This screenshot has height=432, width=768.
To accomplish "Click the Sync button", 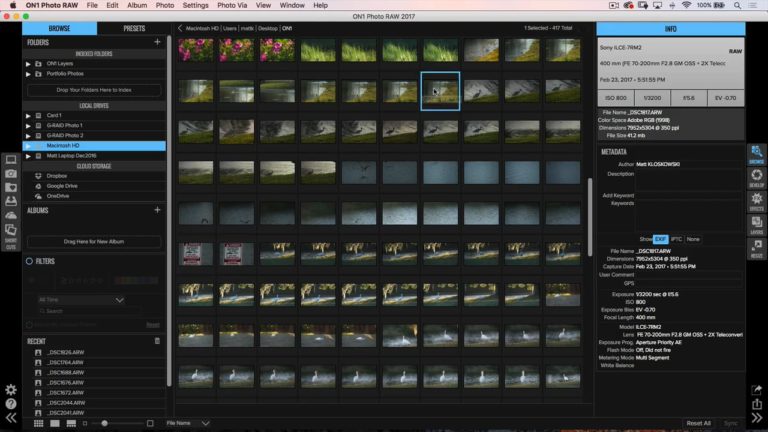I will [730, 423].
